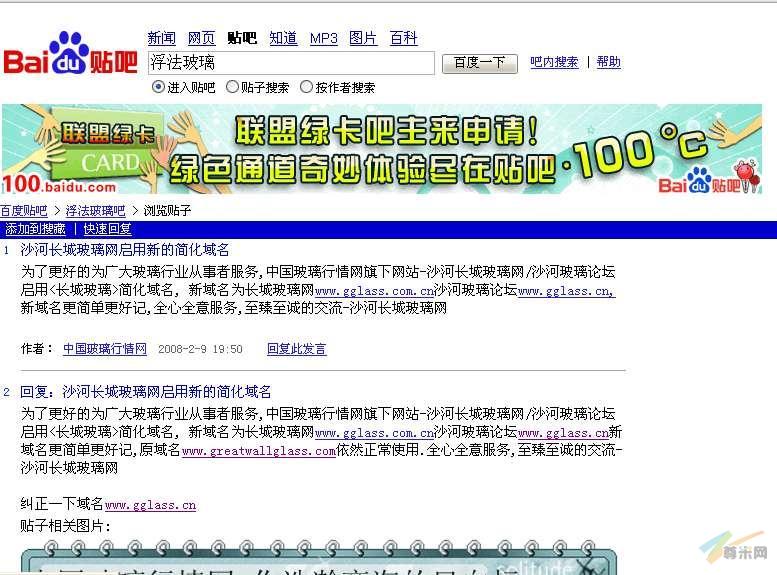Open www.gglass.cn link in post 1
The image size is (777, 575).
[566, 291]
